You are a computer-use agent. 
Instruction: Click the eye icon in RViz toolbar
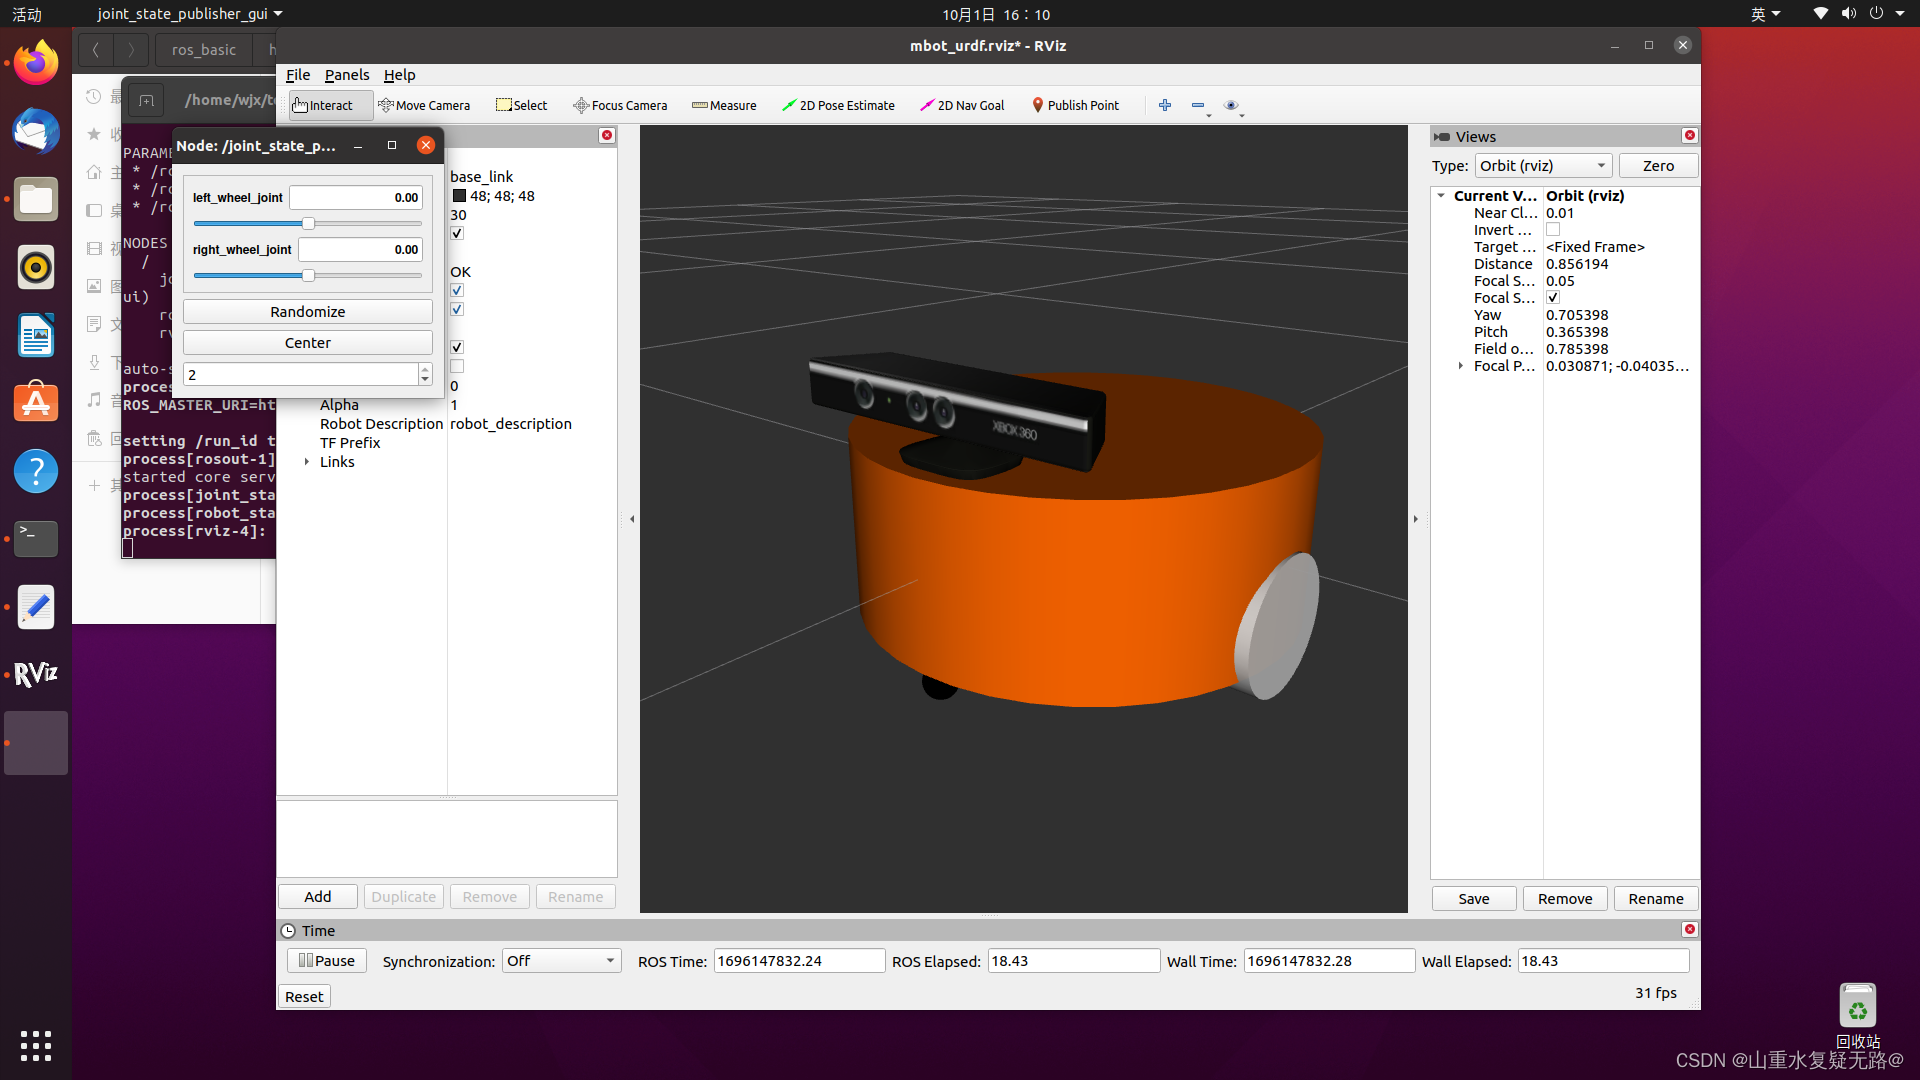pos(1231,105)
